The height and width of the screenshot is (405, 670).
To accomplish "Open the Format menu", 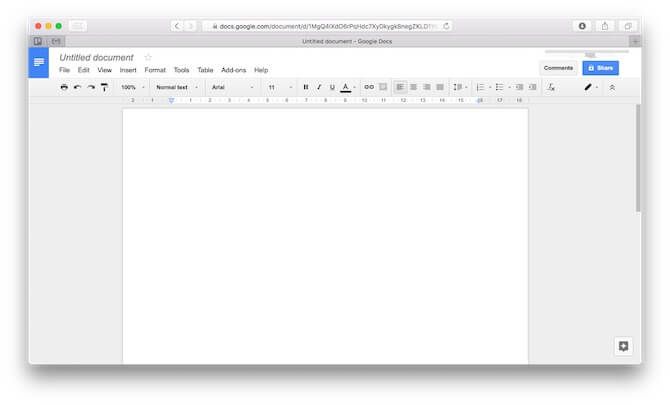I will [155, 70].
